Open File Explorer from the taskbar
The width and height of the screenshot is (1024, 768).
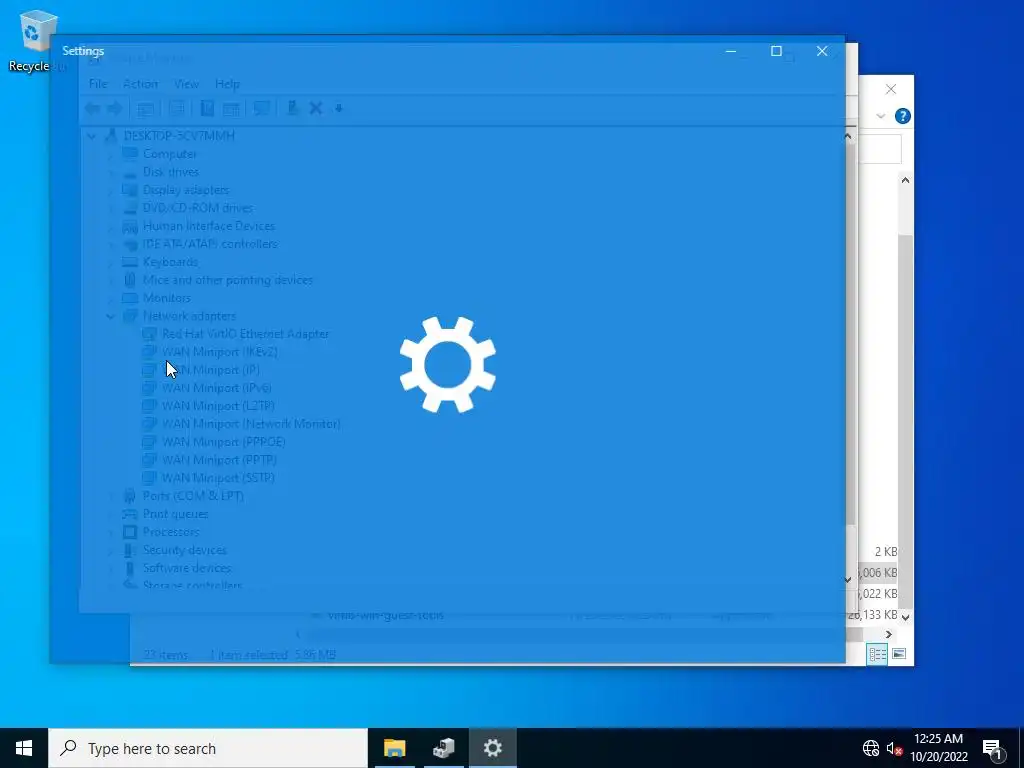tap(394, 748)
